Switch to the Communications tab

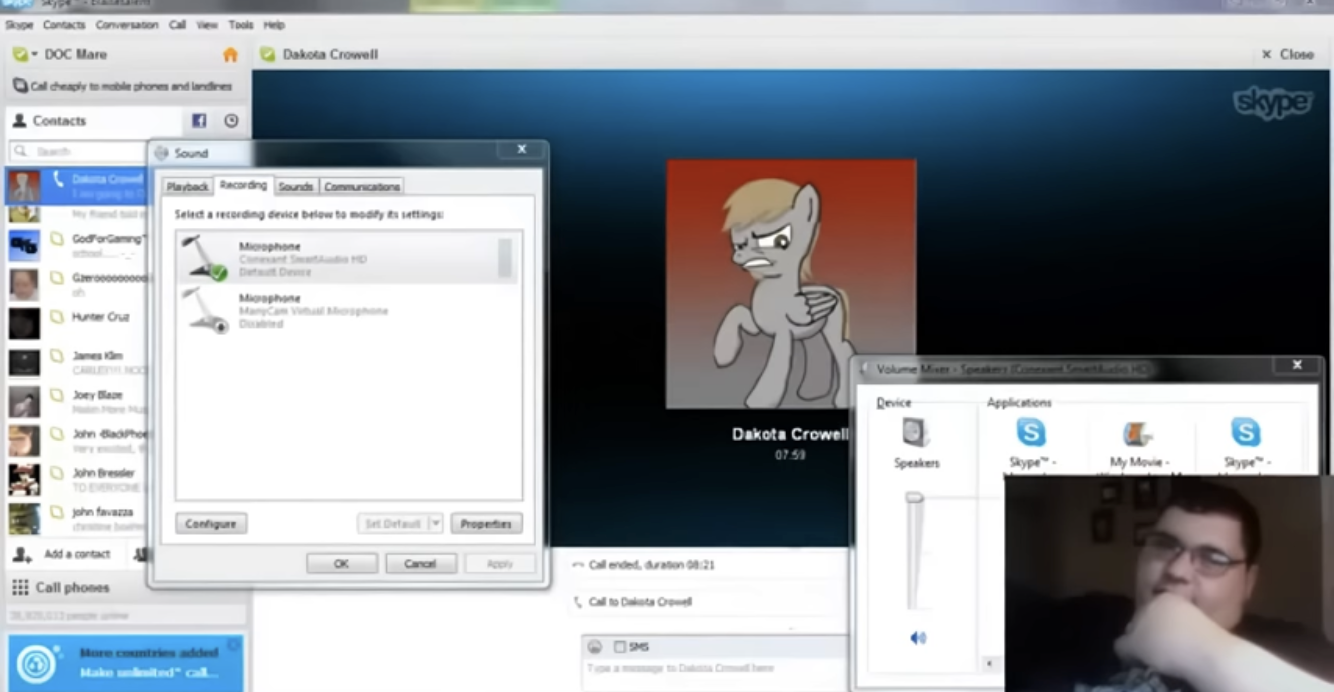pyautogui.click(x=362, y=187)
